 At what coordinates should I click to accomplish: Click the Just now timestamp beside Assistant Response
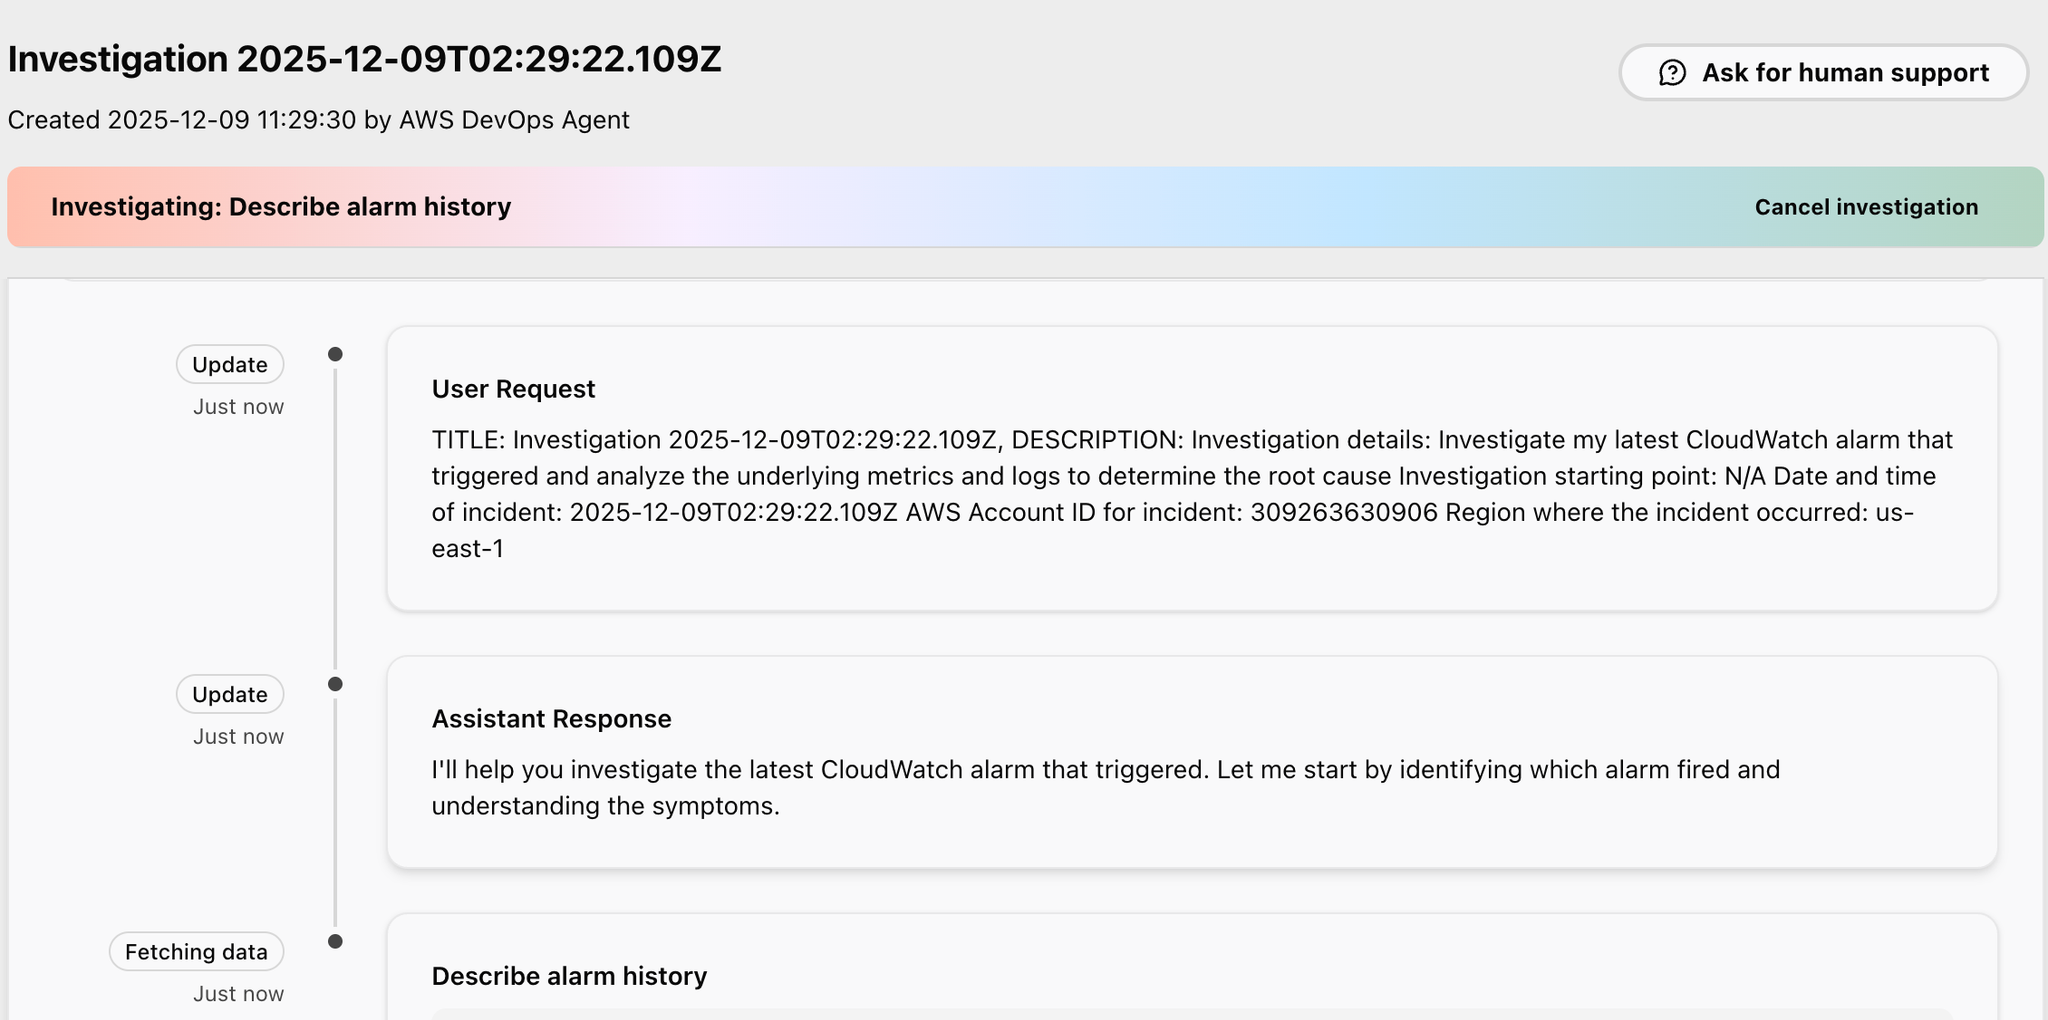coord(238,737)
